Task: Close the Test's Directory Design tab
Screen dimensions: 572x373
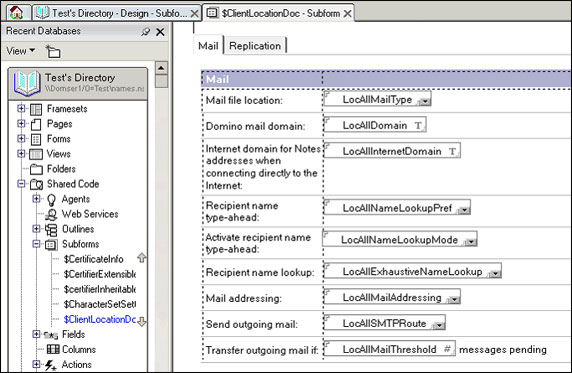Action: [195, 14]
